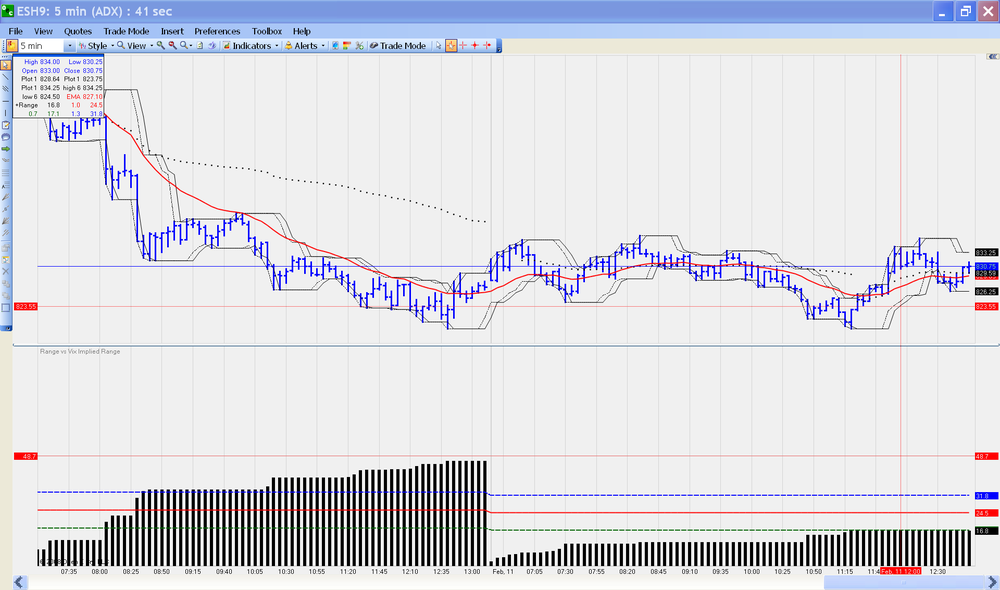The image size is (1000, 590).
Task: Open the 5 min interval dropdown
Action: (70, 46)
